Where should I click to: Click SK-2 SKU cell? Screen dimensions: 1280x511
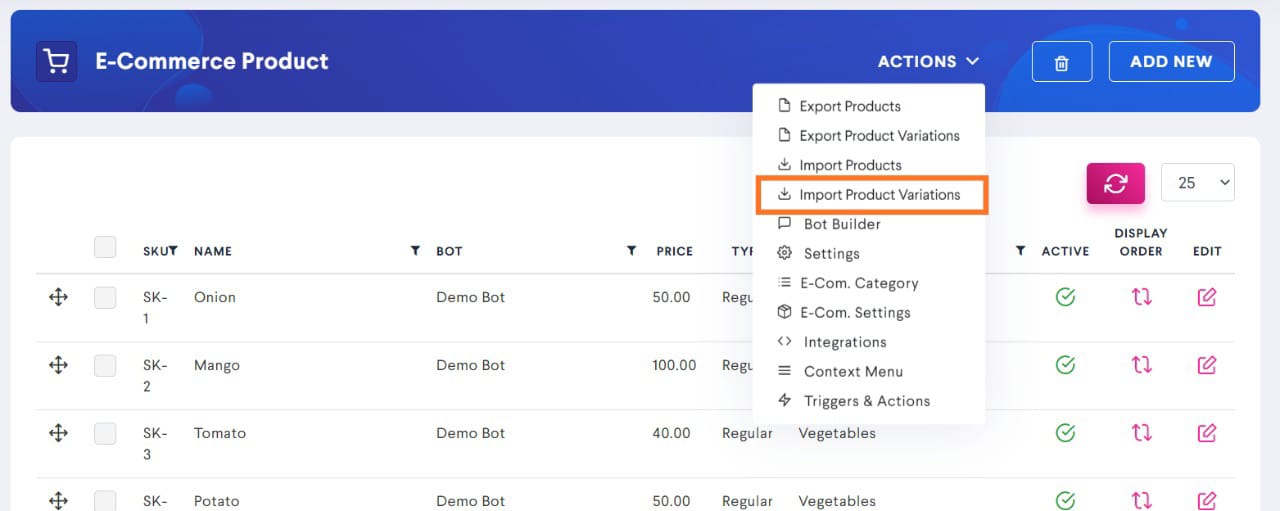[154, 375]
